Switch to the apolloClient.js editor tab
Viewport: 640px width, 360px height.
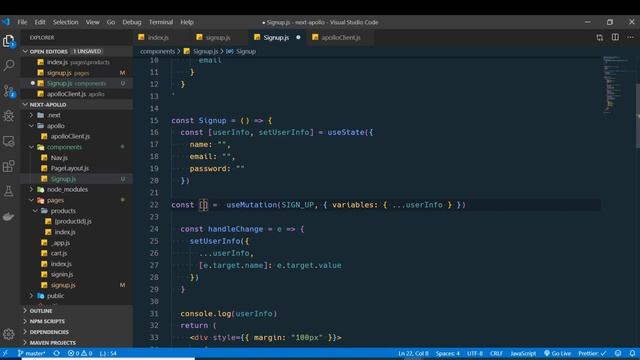(340, 38)
